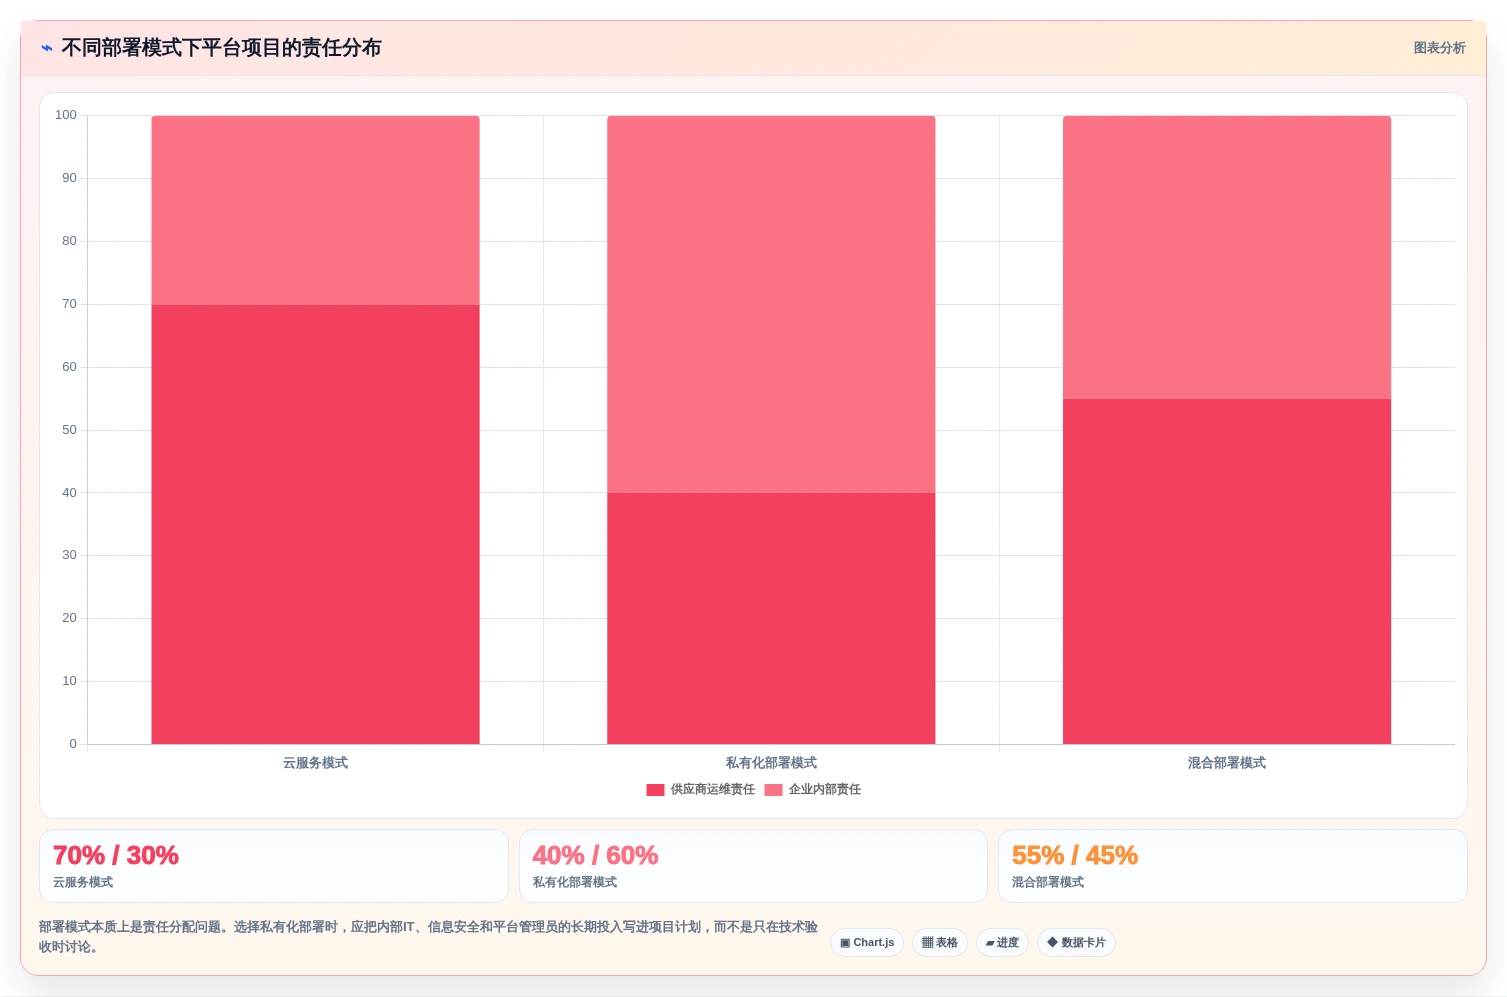Click the 私有化部署模式 caption under 40% / 60%
This screenshot has height=997, width=1507.
(x=575, y=882)
